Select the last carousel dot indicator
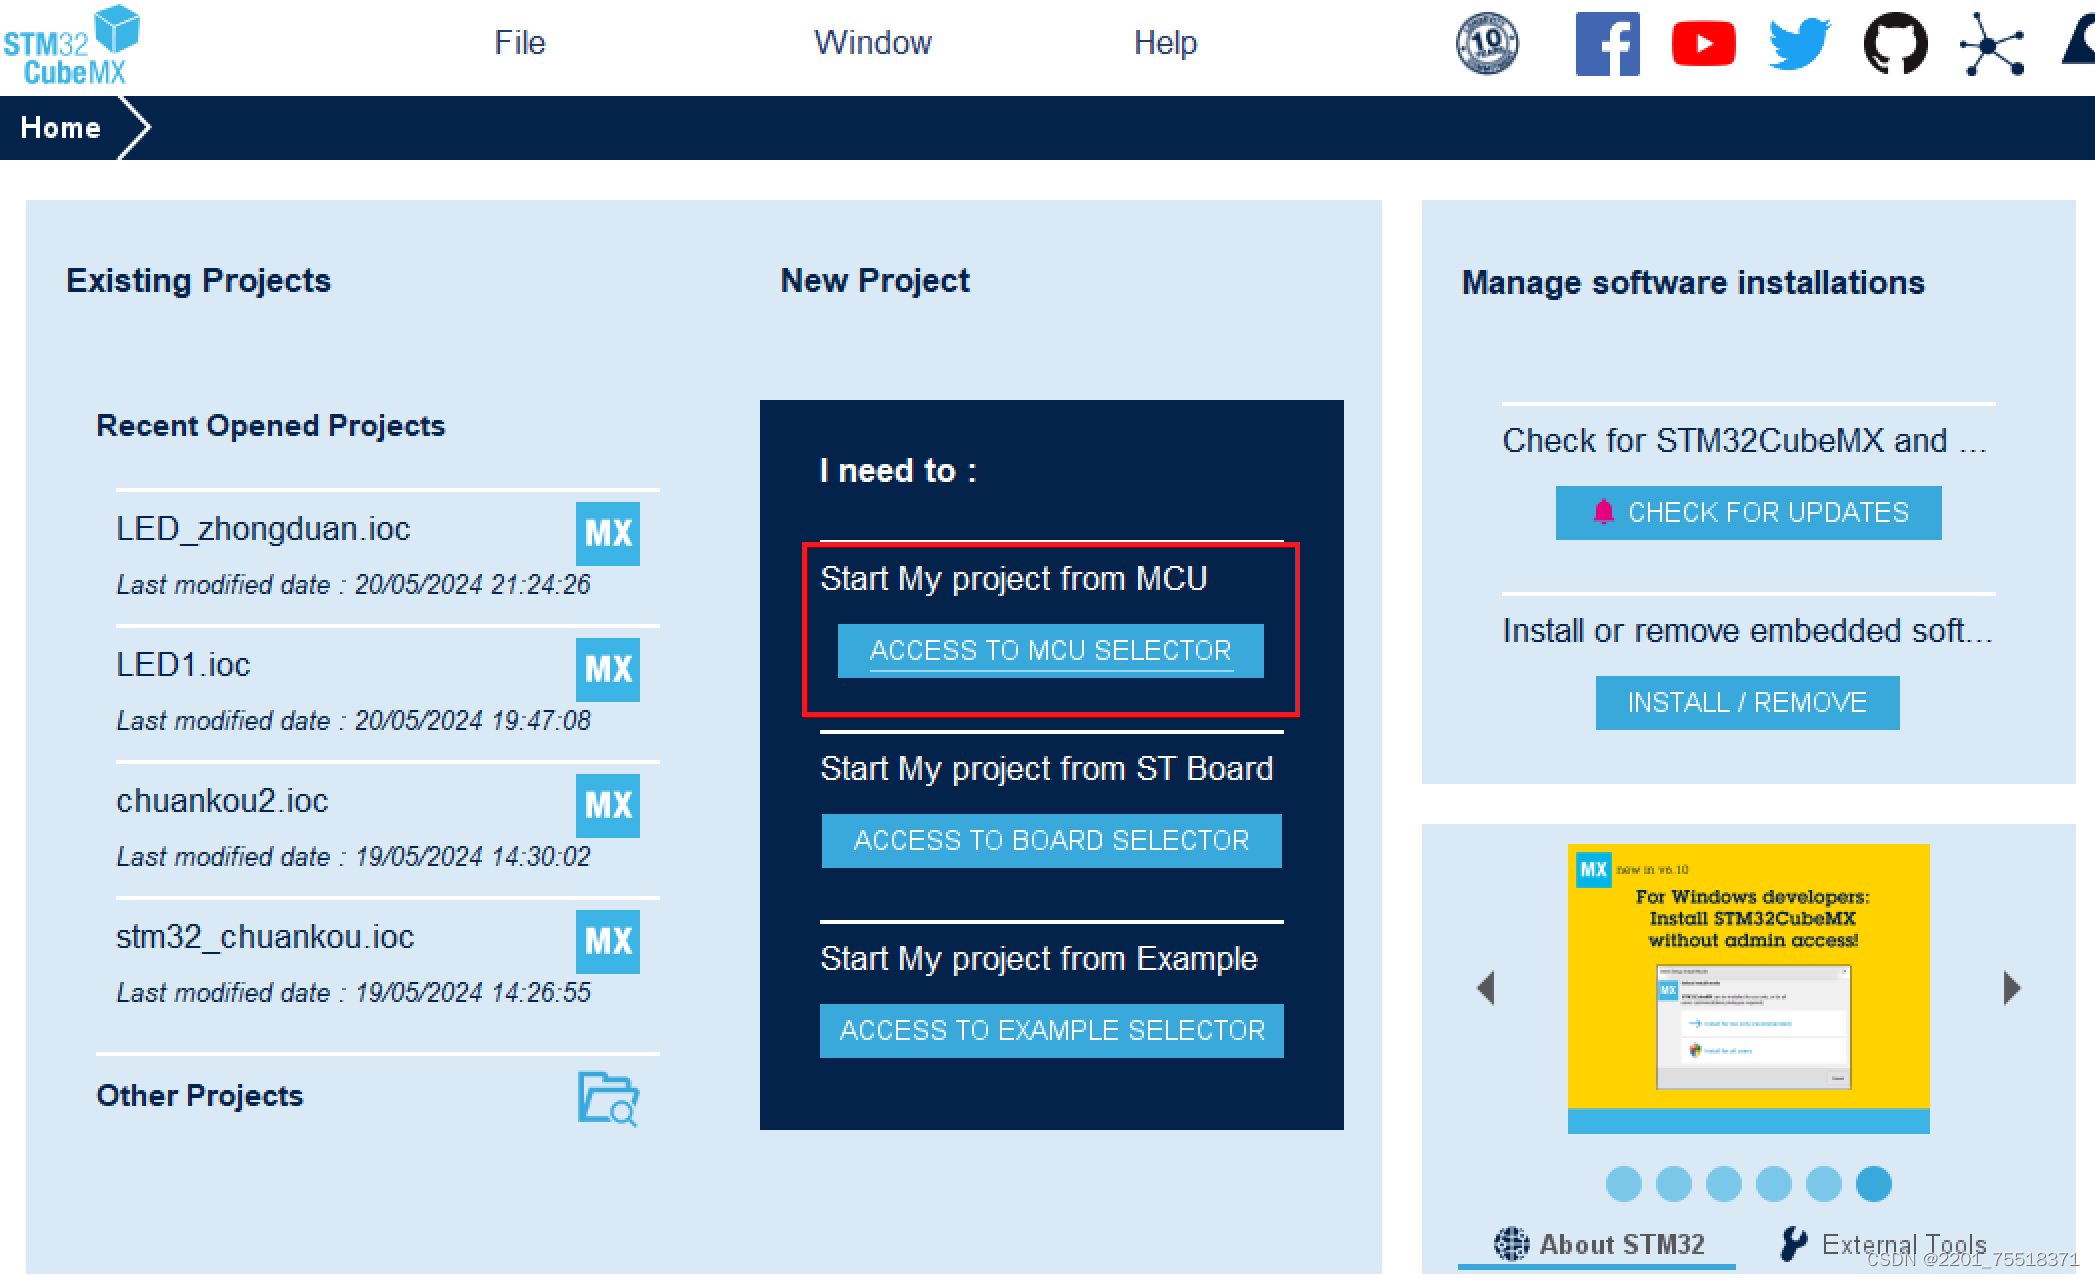This screenshot has height=1278, width=2095. coord(1873,1184)
